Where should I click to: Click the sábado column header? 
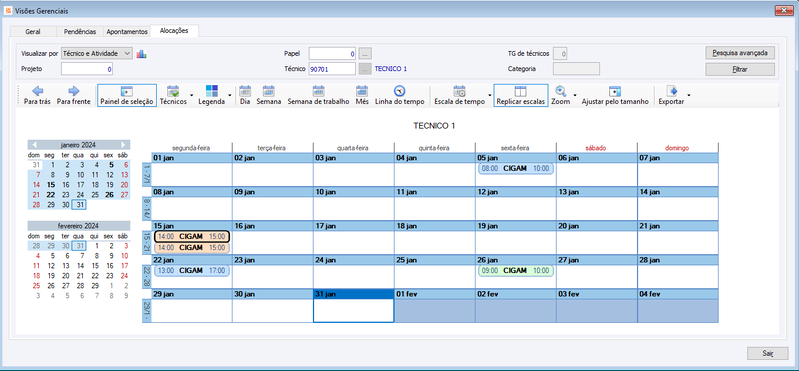tap(596, 148)
